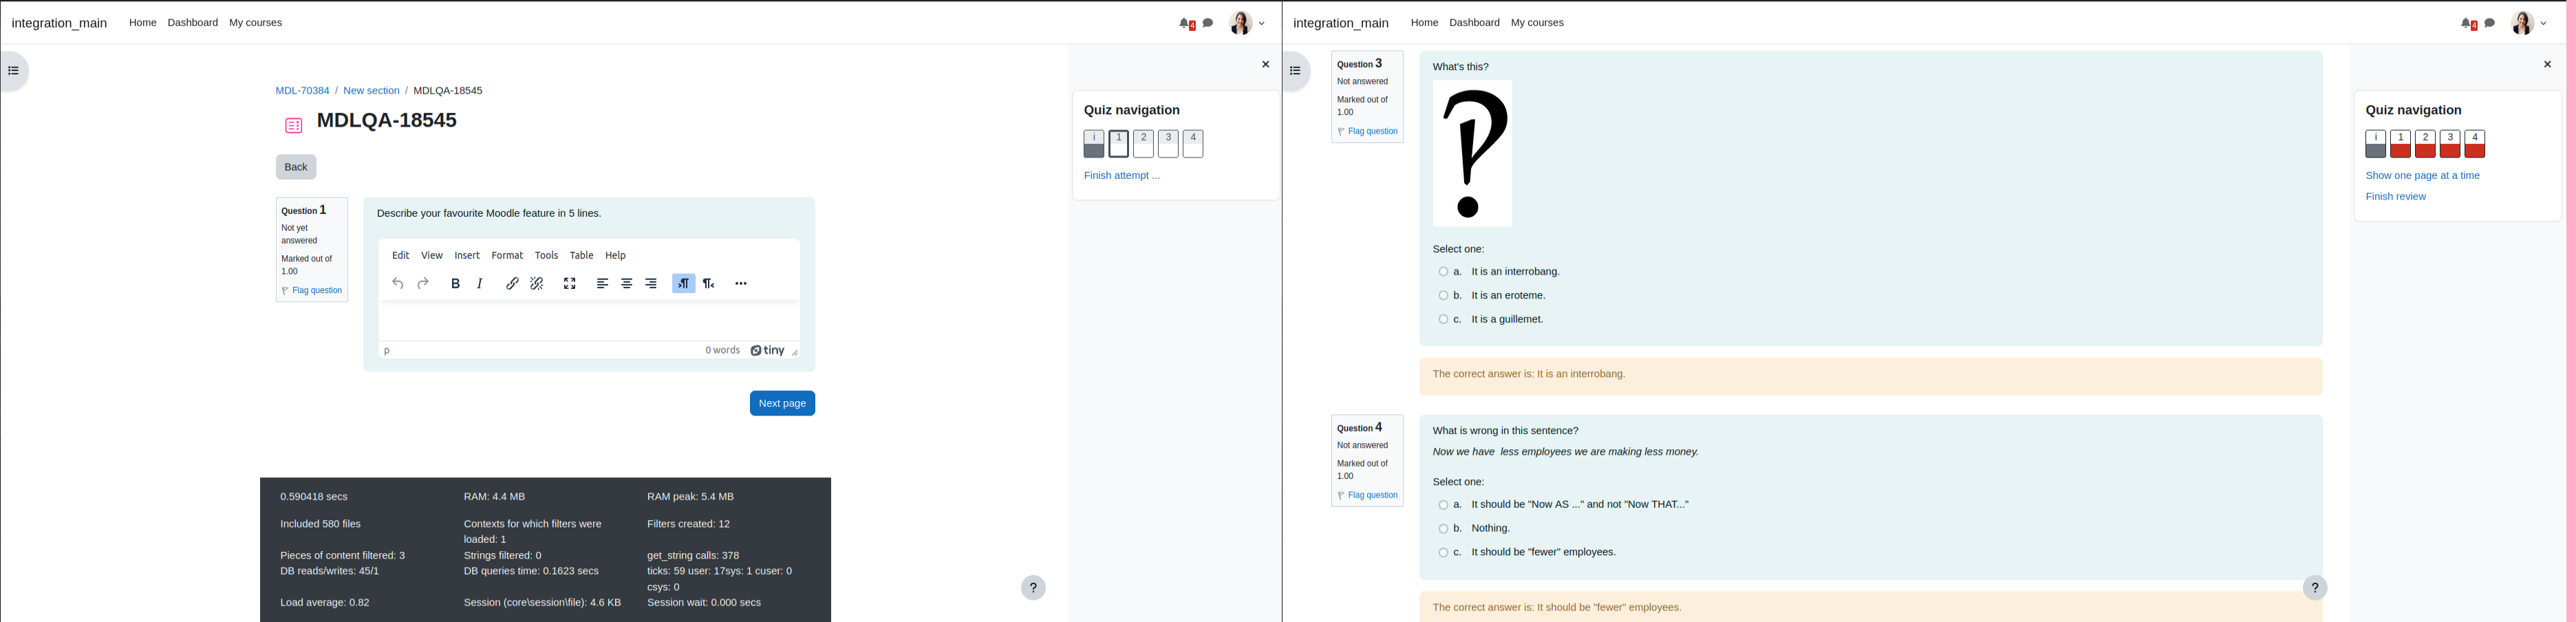
Task: Center-align text in the editor
Action: click(x=627, y=284)
